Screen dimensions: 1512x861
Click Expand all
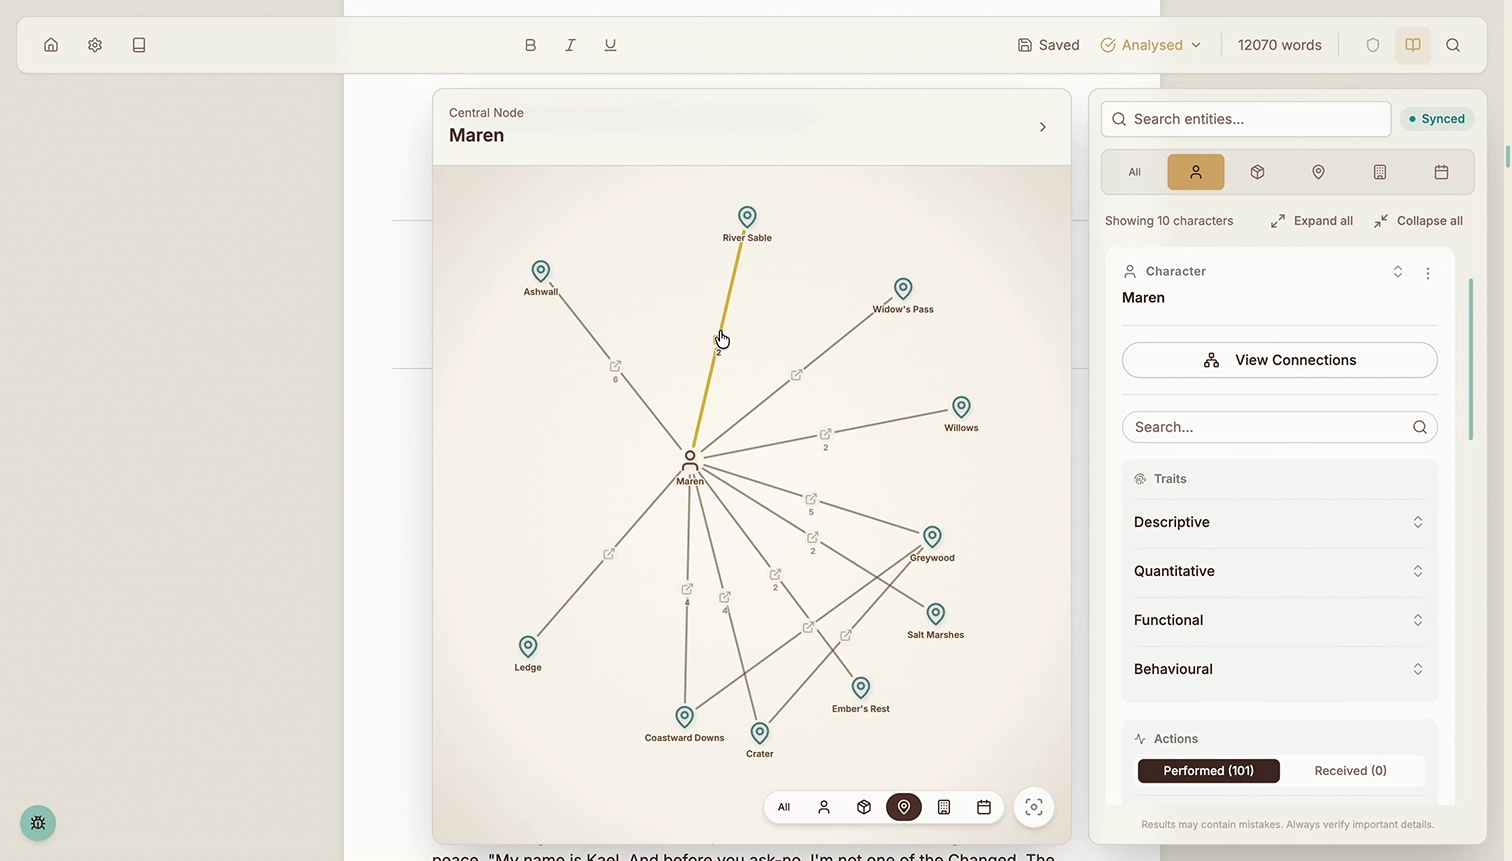point(1312,221)
